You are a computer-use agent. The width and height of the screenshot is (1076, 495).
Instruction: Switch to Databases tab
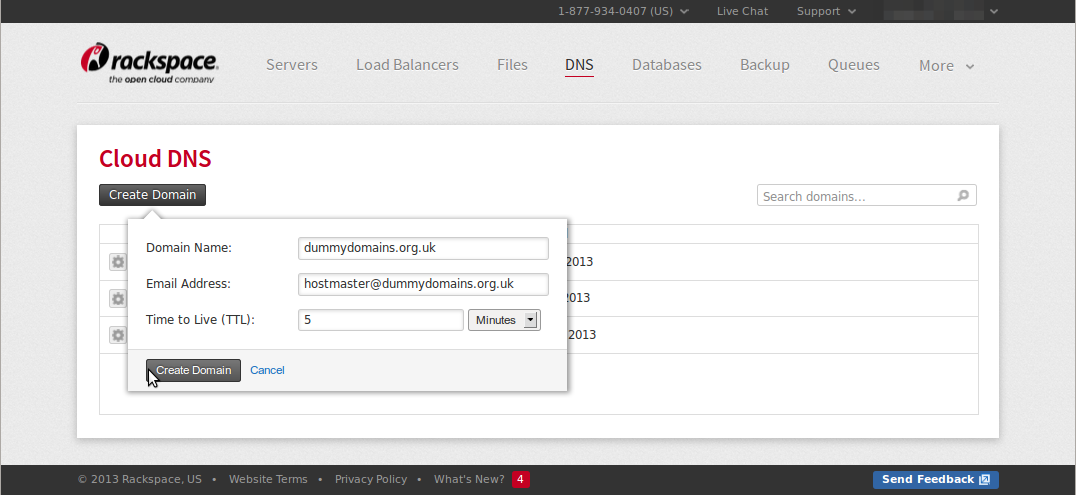point(666,65)
